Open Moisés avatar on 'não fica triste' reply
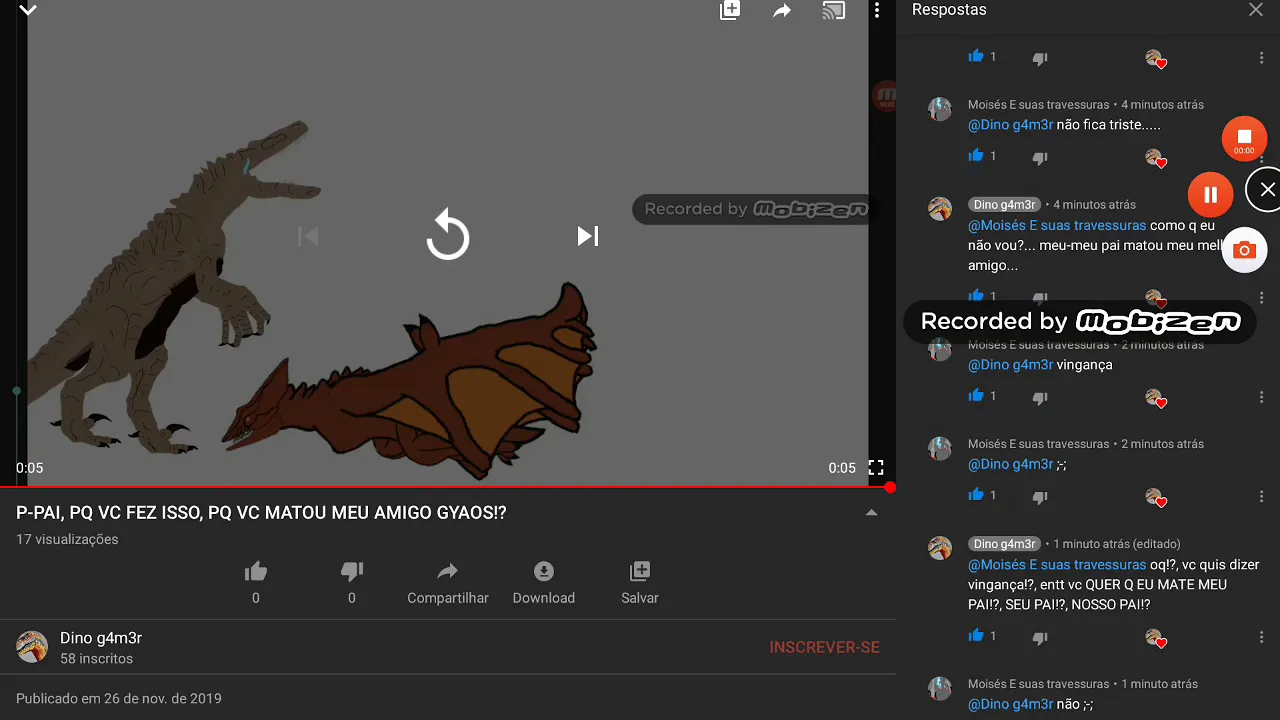Image resolution: width=1280 pixels, height=720 pixels. tap(940, 109)
